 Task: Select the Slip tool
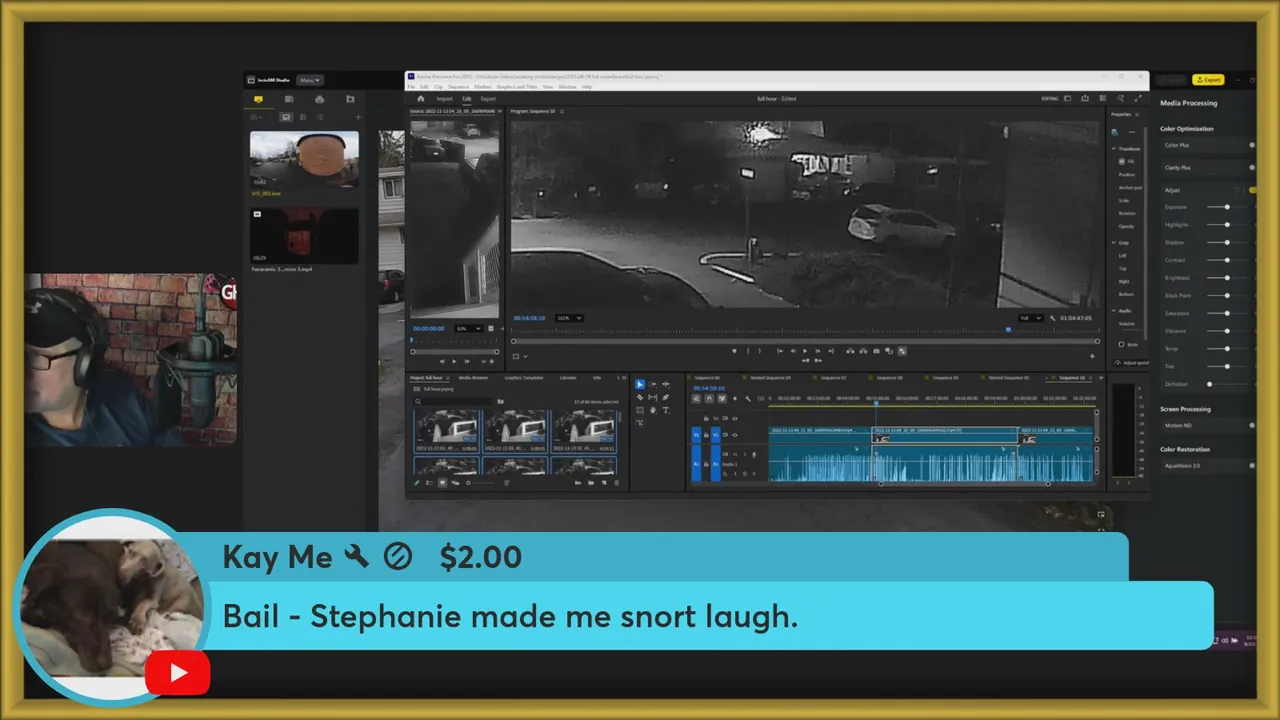click(653, 397)
